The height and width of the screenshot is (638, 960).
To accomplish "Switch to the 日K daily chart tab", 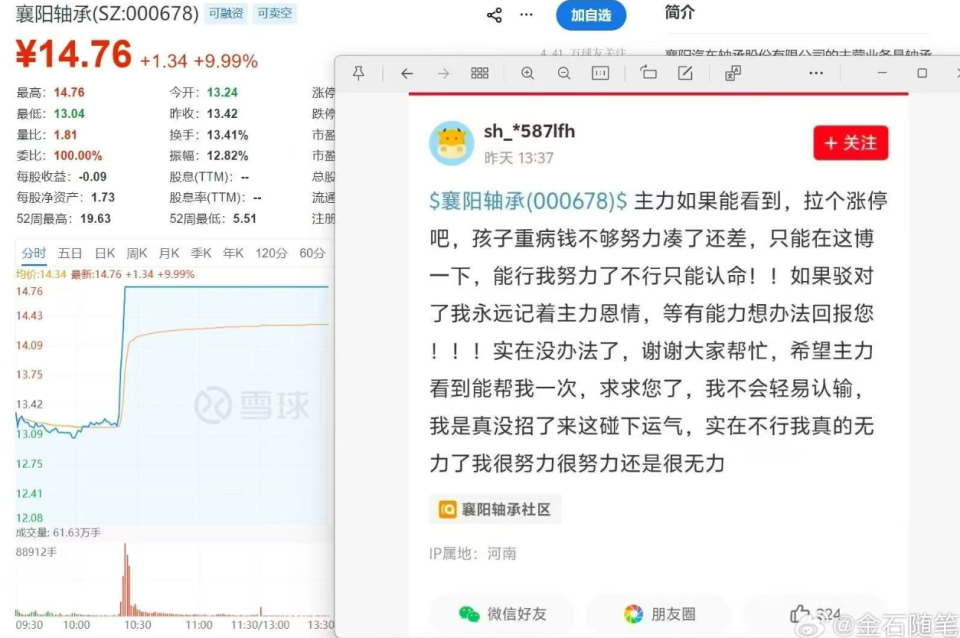I will (104, 252).
